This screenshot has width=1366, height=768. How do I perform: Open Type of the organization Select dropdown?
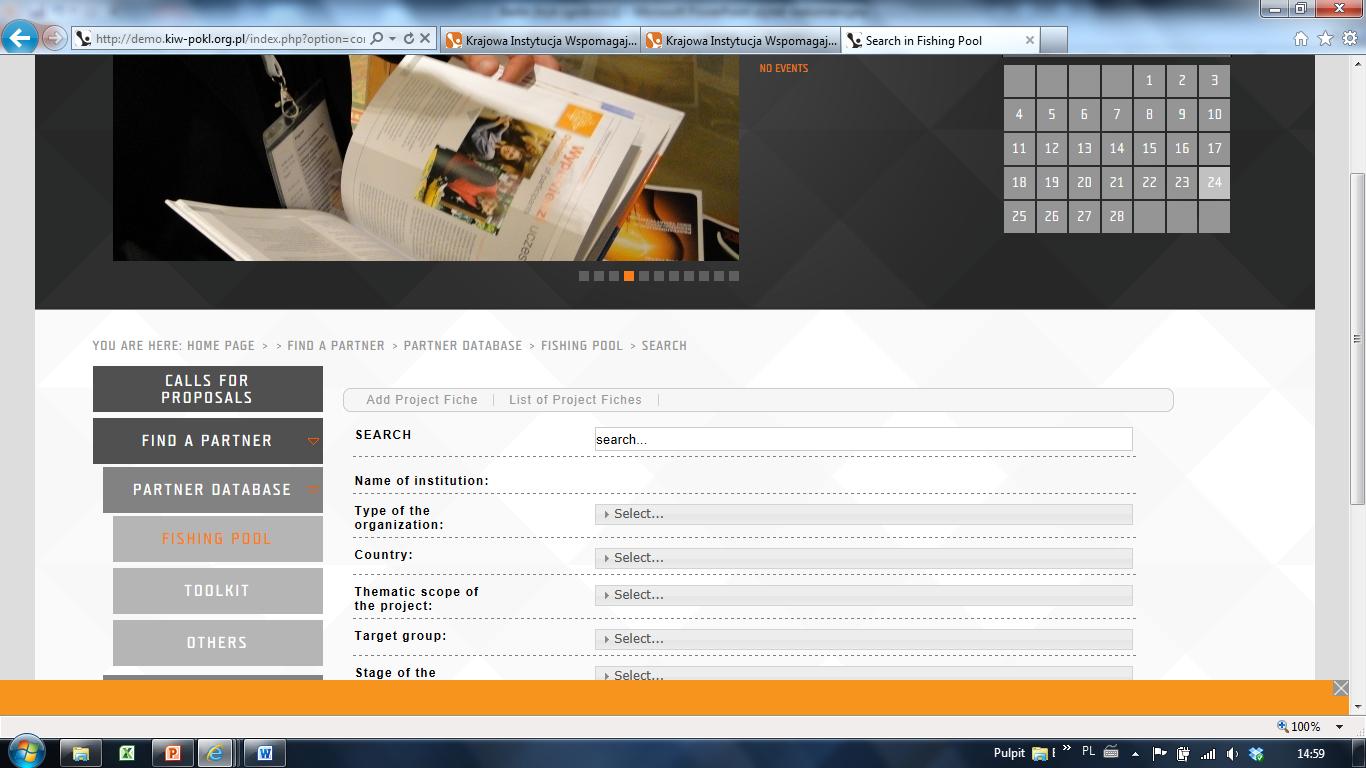[863, 514]
